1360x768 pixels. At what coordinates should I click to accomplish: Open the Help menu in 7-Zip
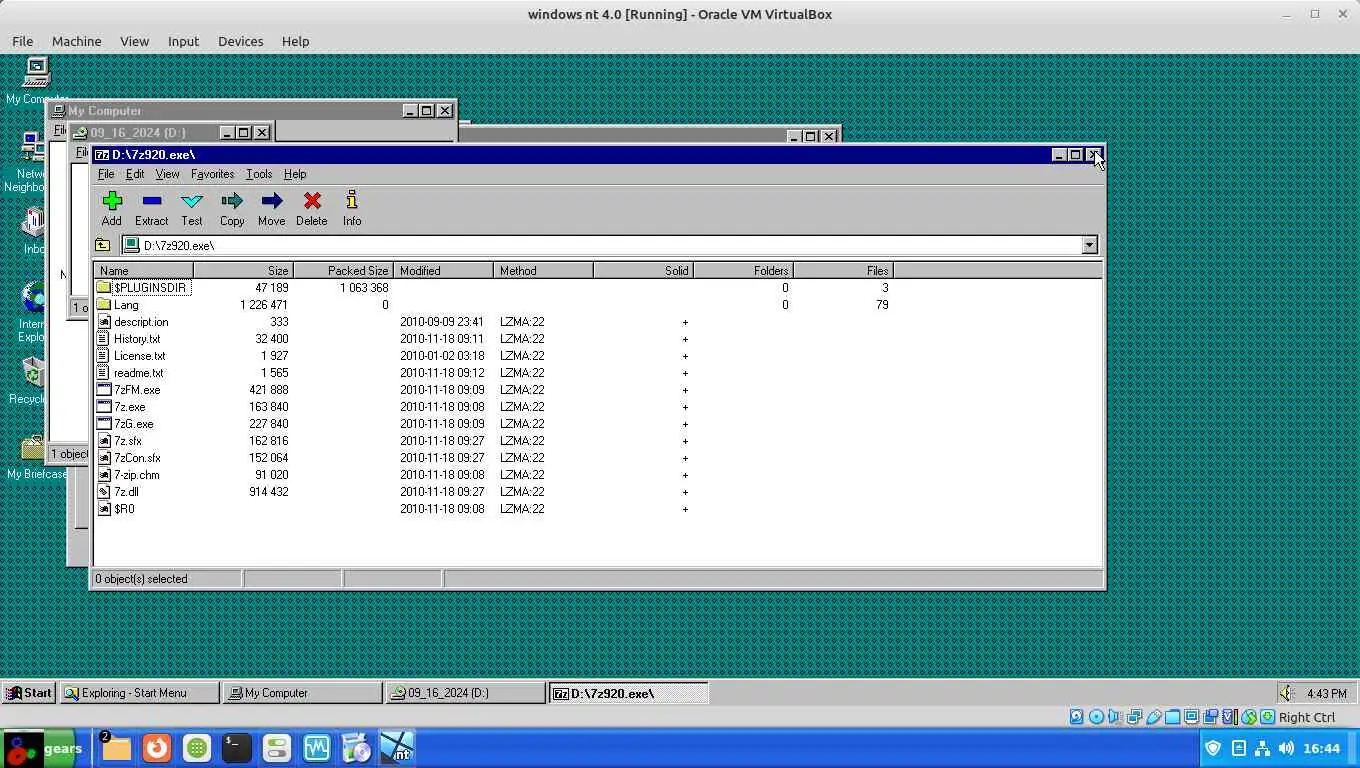click(295, 174)
